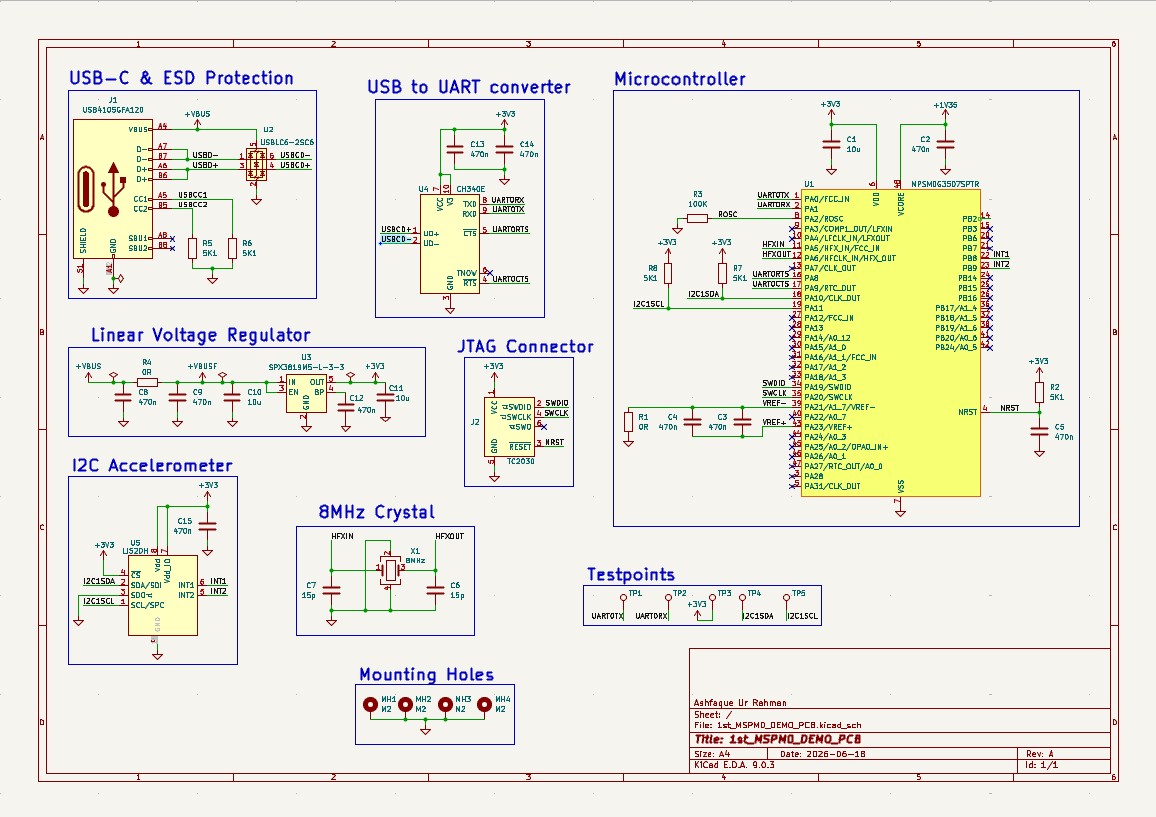1156x817 pixels.
Task: Select resistor R7 I2C pull-up symbol
Action: [722, 274]
